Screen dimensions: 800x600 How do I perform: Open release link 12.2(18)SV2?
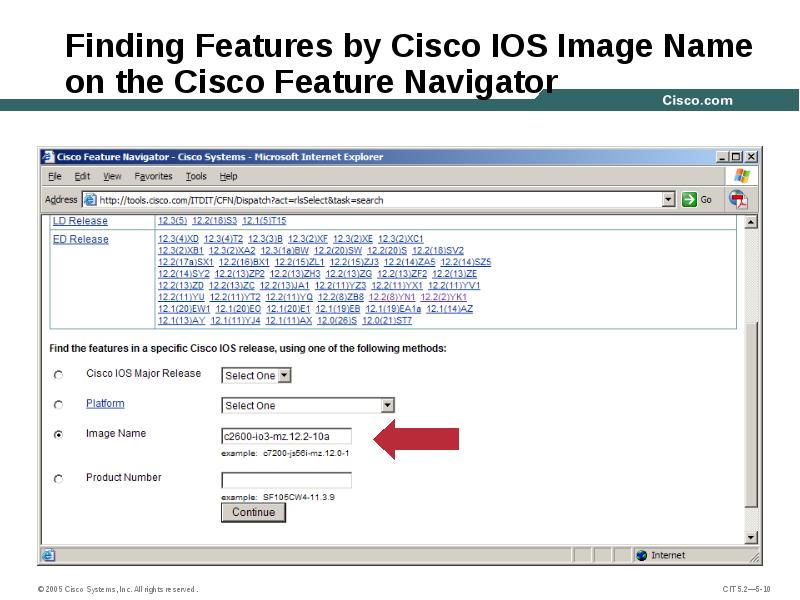(x=438, y=251)
